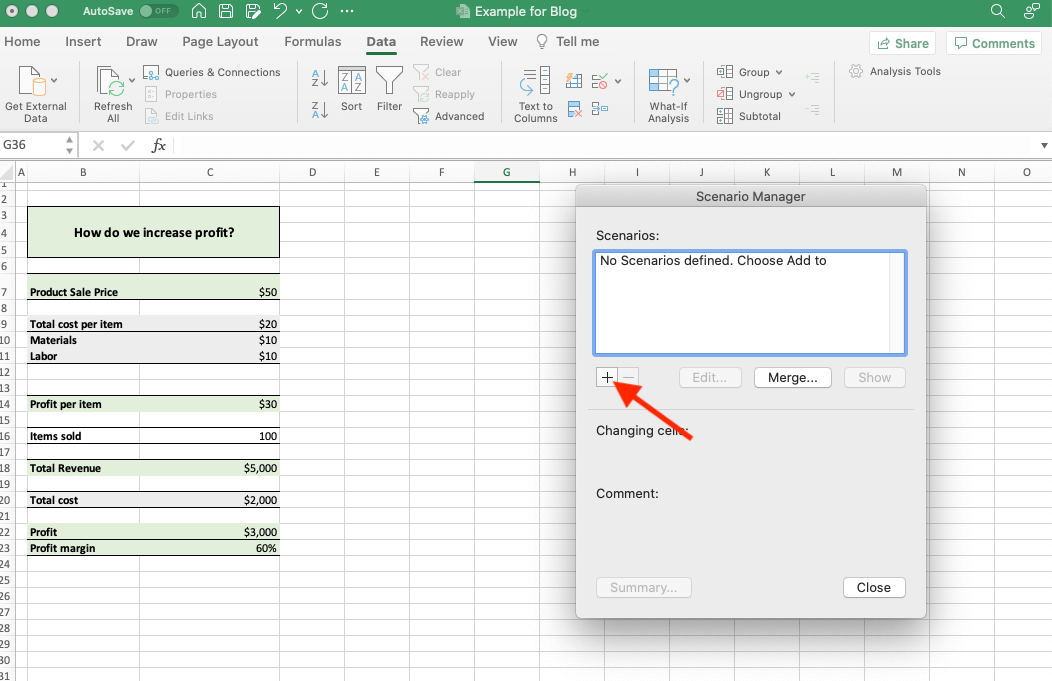
Task: Select the Filter tool
Action: coord(389,89)
